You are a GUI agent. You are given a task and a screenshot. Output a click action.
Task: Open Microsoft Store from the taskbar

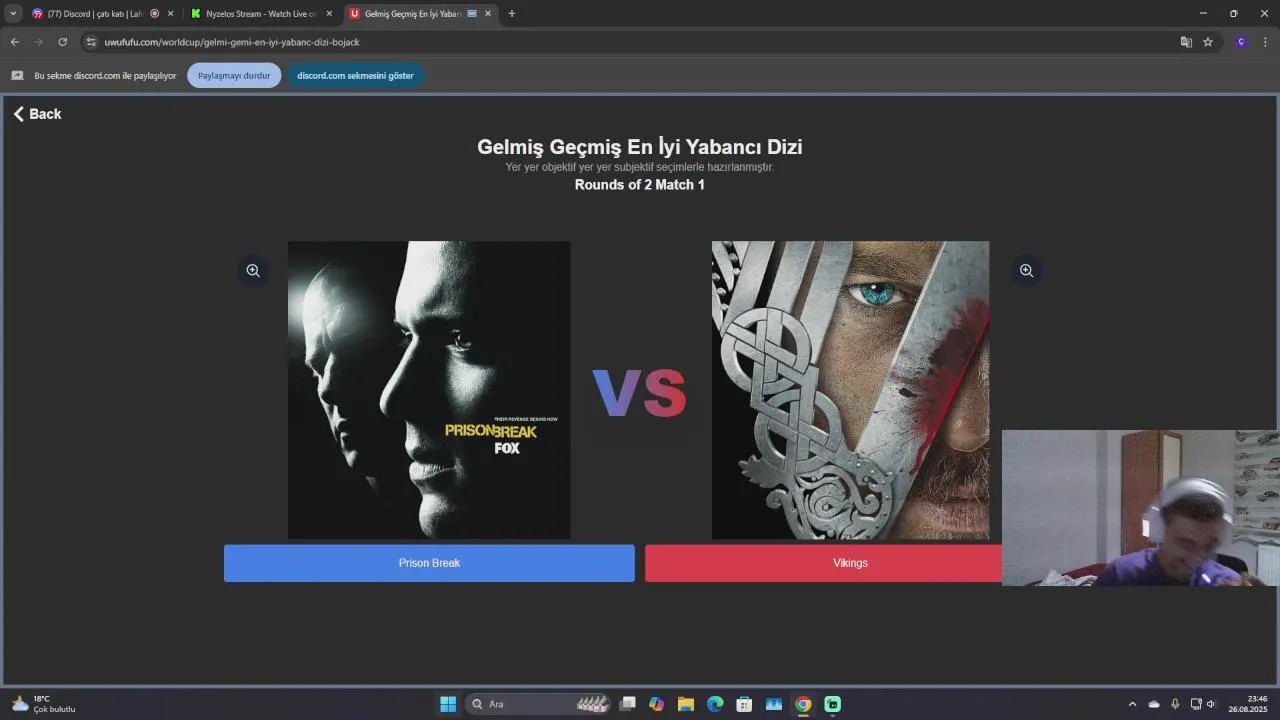pos(744,704)
